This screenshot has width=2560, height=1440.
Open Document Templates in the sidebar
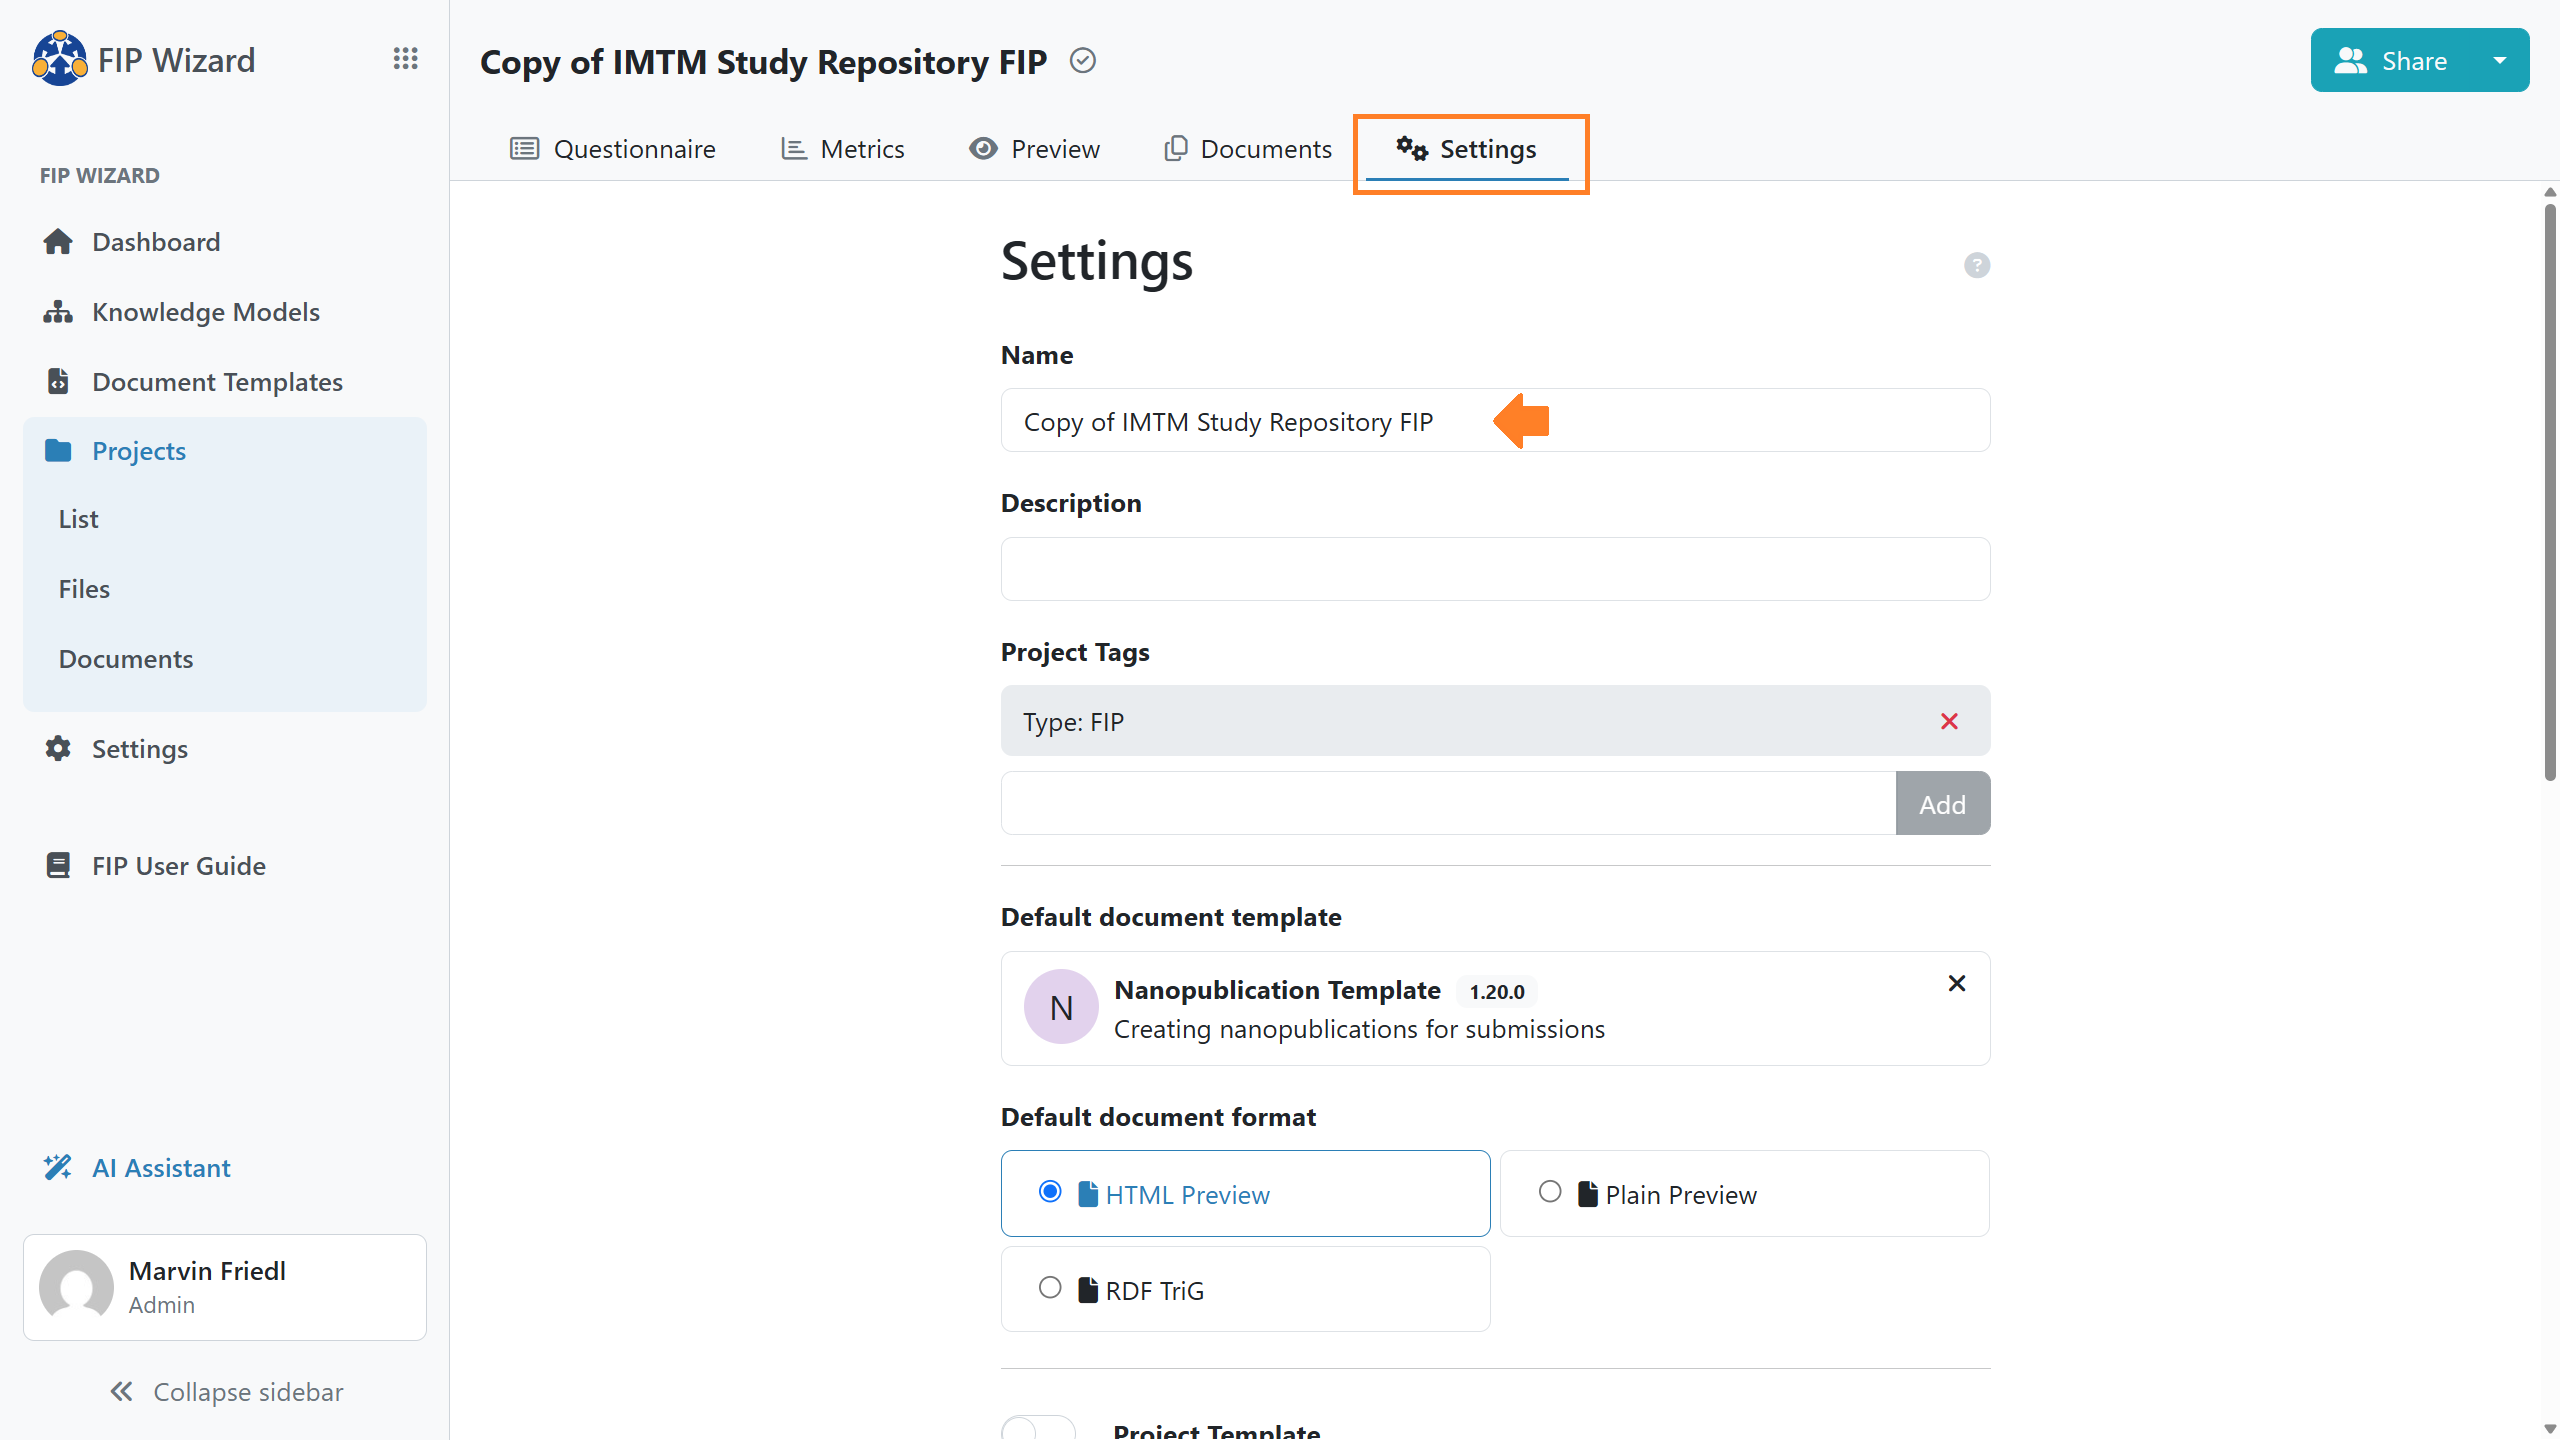225,382
